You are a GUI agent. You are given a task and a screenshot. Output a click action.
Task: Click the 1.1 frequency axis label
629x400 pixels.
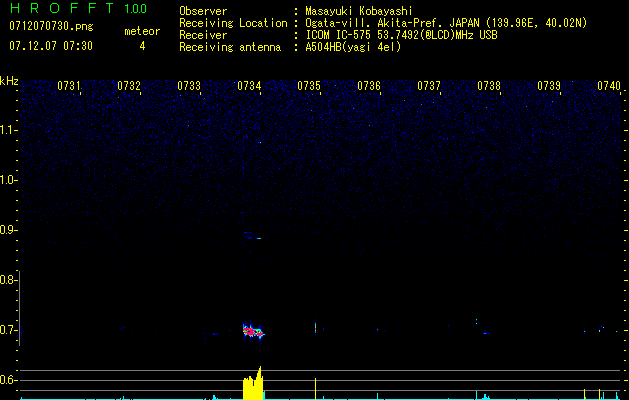pyautogui.click(x=8, y=130)
